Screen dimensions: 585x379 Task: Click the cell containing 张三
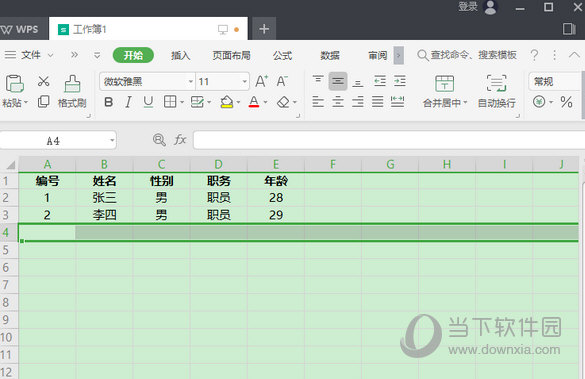(104, 198)
